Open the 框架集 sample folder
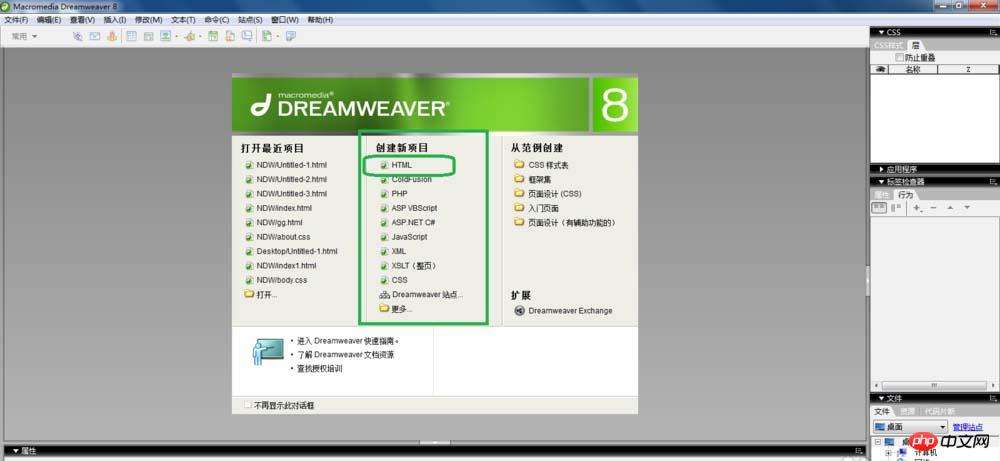 540,180
